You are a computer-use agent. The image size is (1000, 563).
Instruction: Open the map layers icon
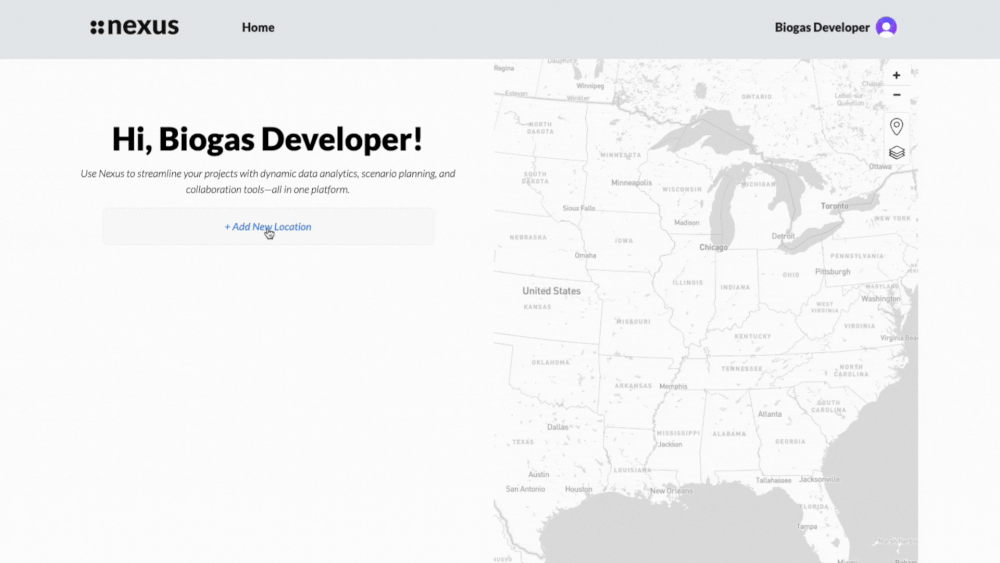click(x=896, y=152)
